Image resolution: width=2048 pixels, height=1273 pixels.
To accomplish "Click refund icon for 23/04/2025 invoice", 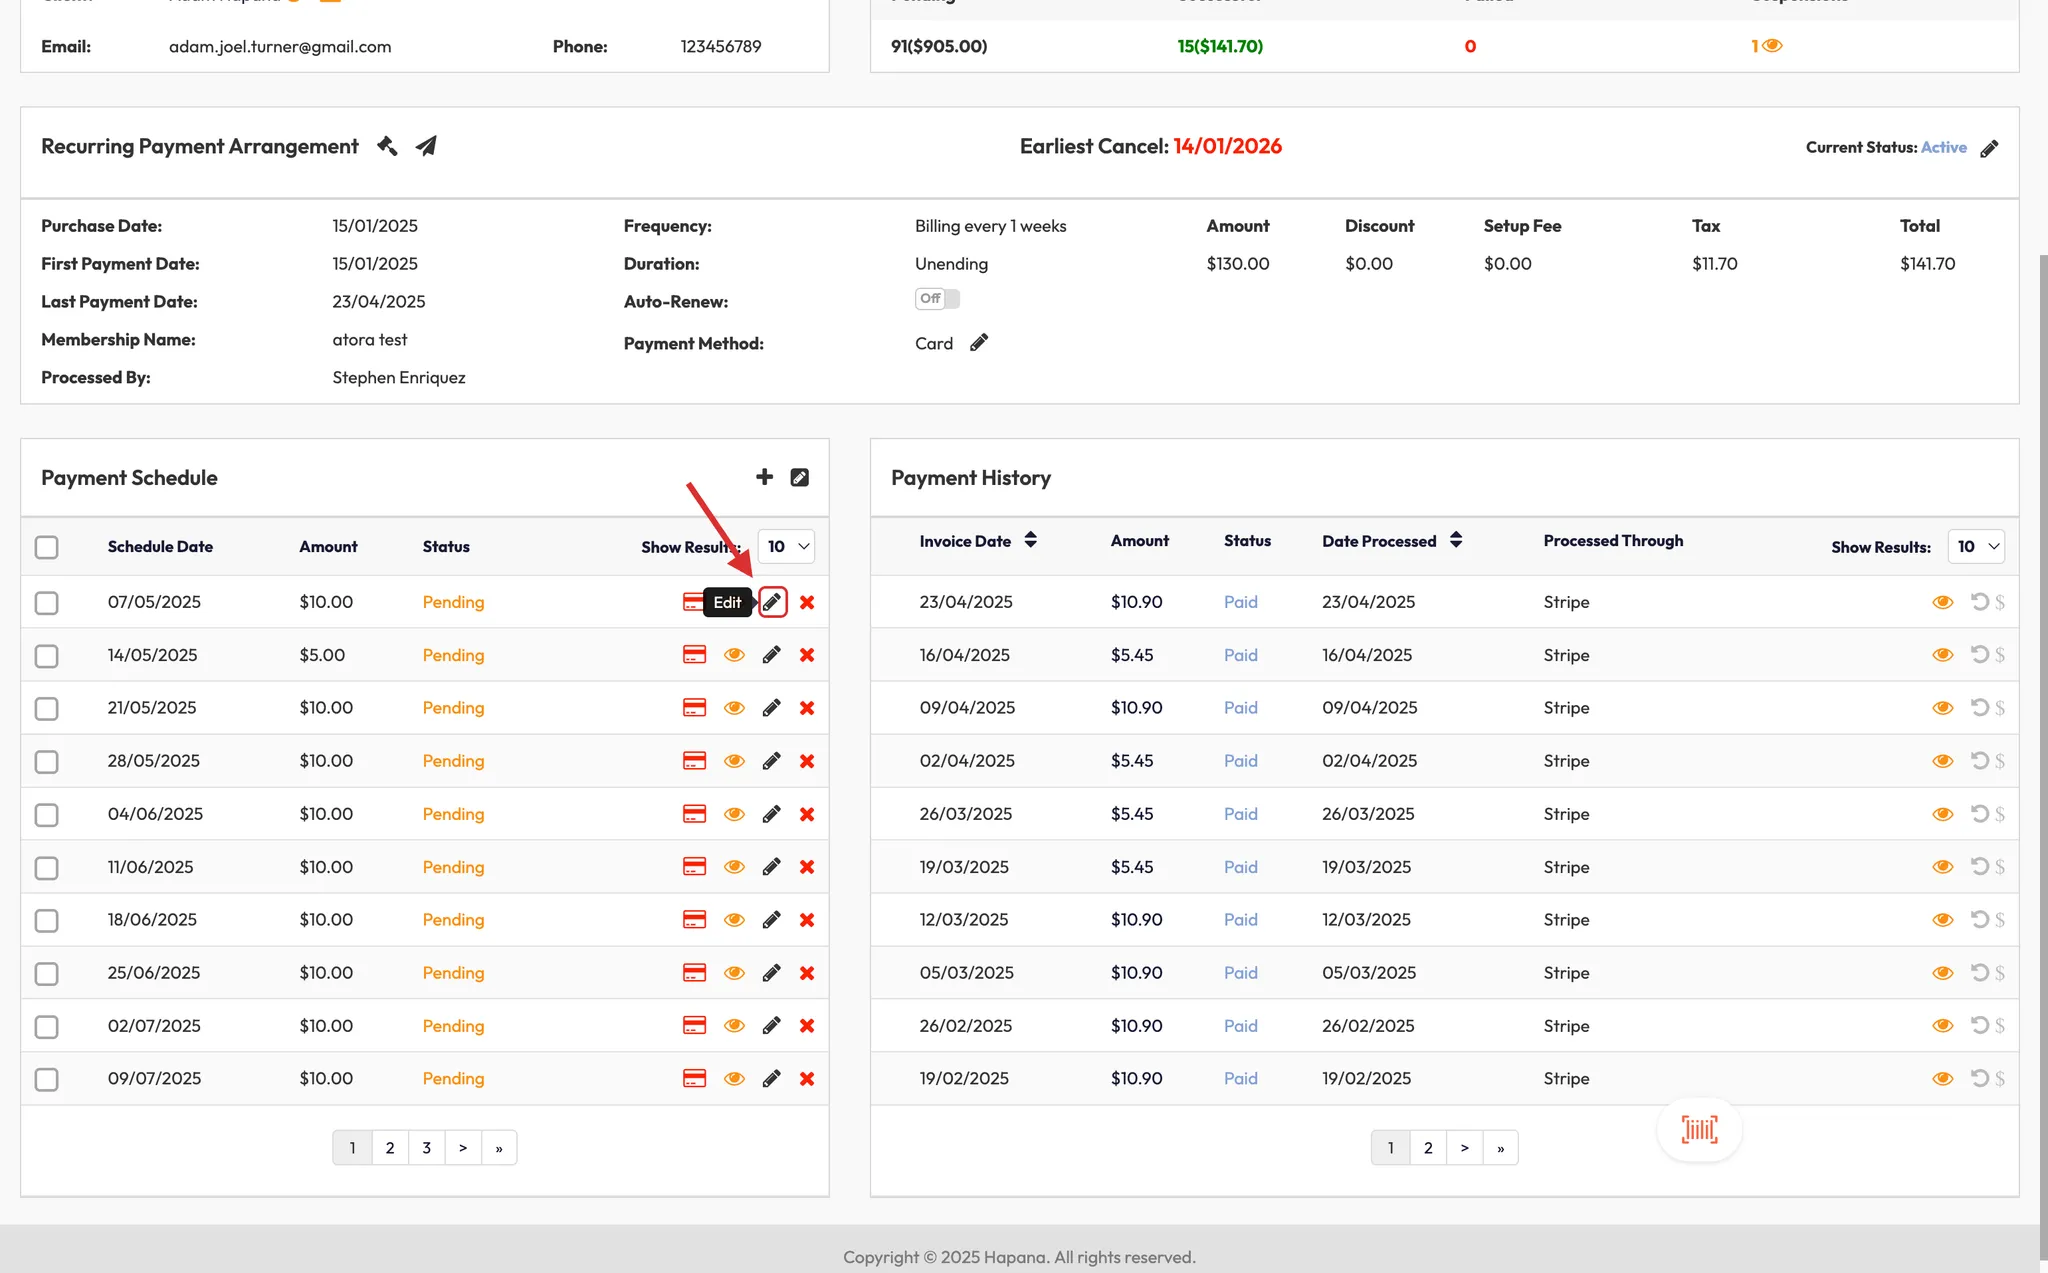I will 1979,602.
